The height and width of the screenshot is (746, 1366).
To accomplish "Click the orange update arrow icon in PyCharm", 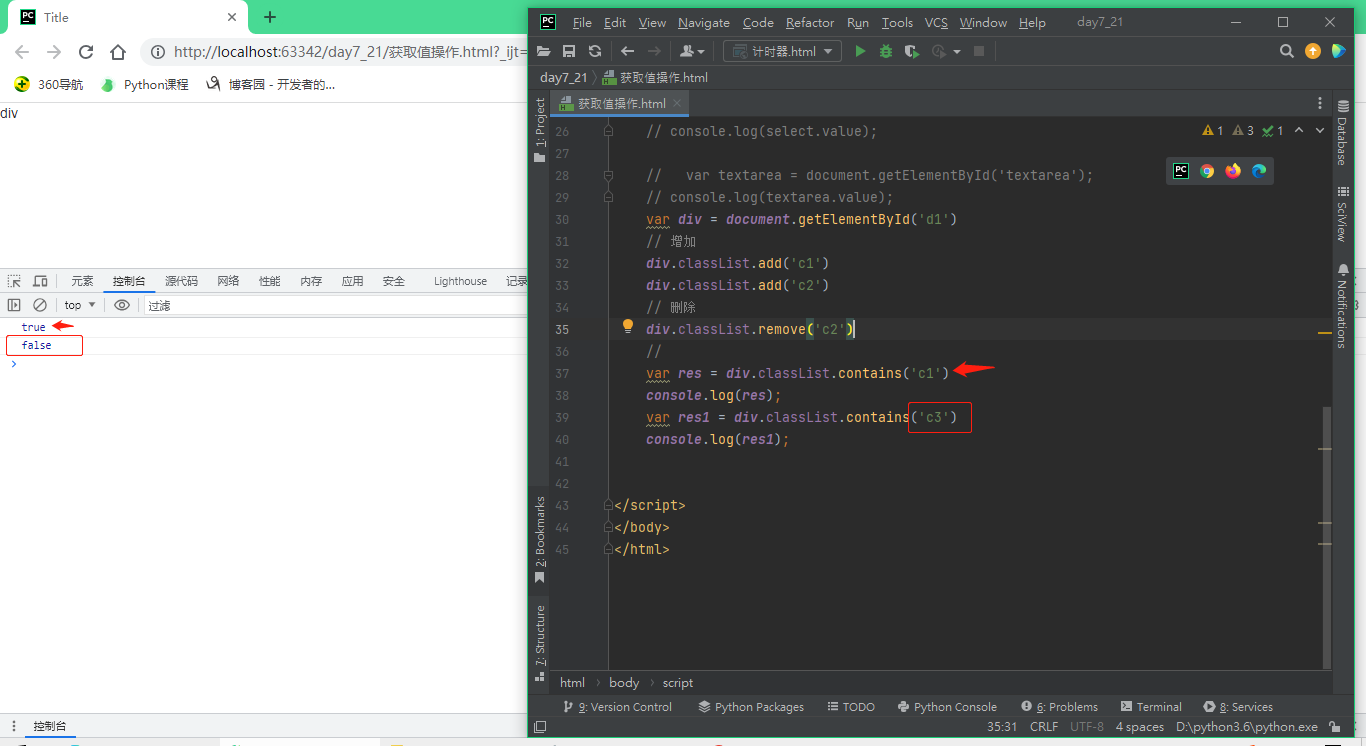I will pos(1313,51).
